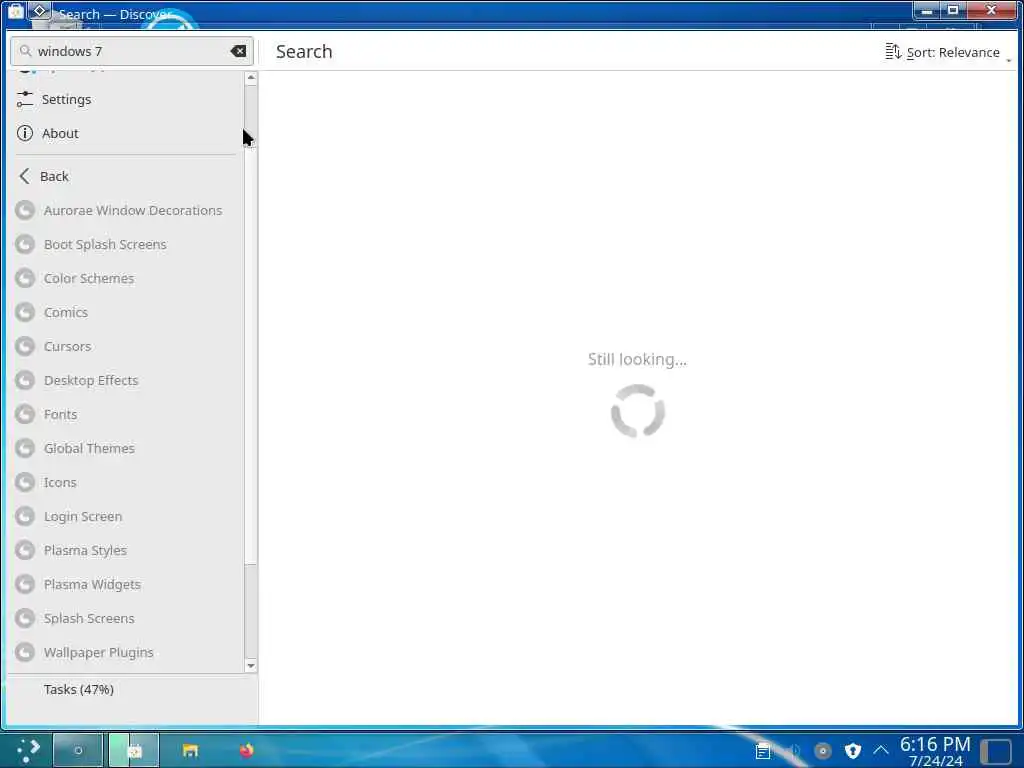This screenshot has height=768, width=1024.
Task: Select Splash Screens category
Action: click(124, 618)
